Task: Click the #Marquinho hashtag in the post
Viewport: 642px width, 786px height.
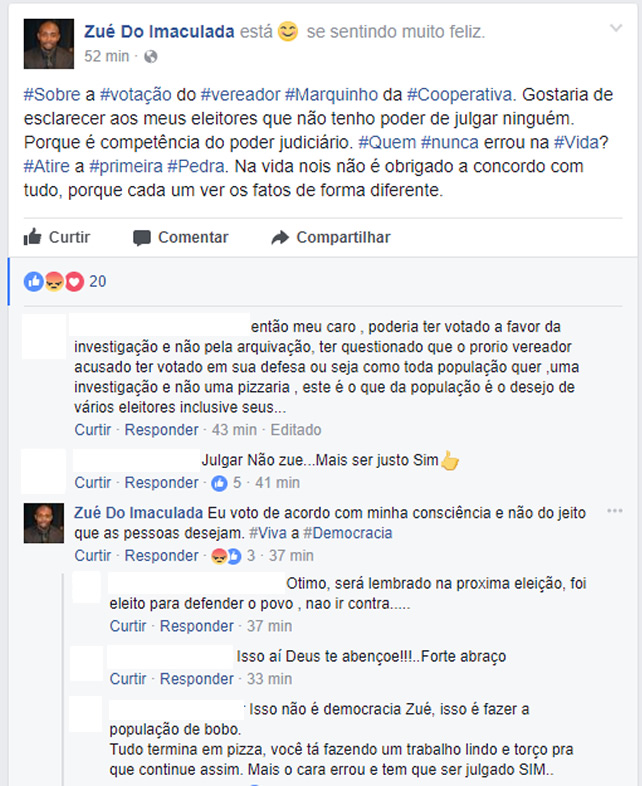Action: coord(331,94)
